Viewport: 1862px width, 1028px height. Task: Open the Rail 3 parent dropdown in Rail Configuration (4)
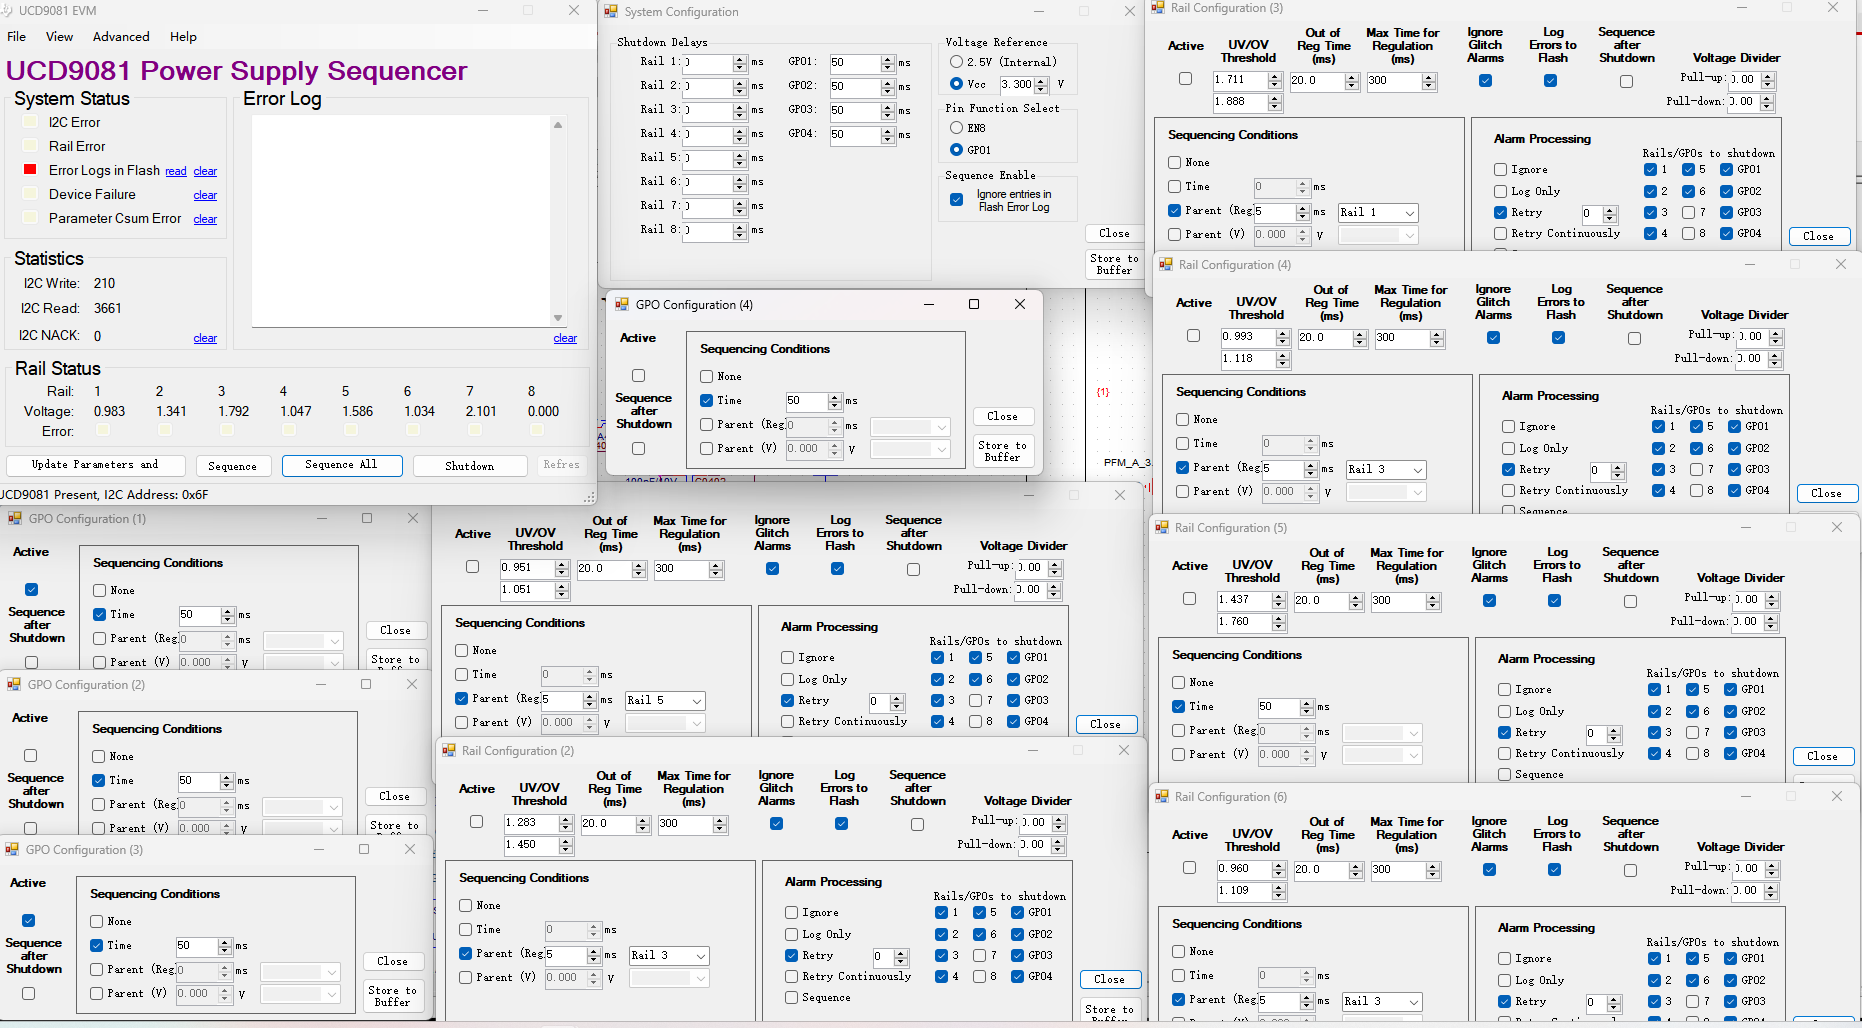point(1387,470)
